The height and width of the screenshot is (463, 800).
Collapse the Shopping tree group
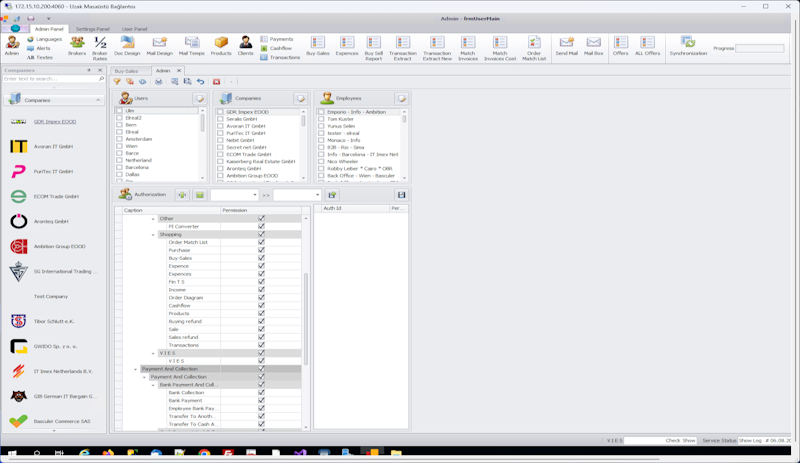coord(153,234)
